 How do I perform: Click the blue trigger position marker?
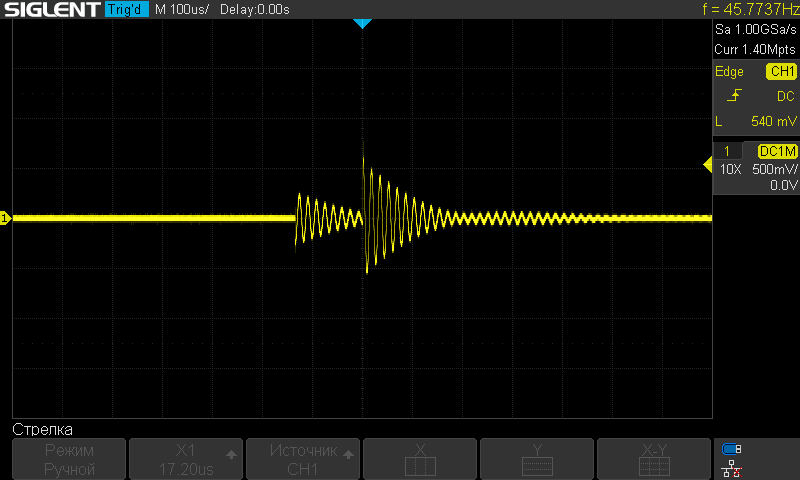[x=363, y=23]
